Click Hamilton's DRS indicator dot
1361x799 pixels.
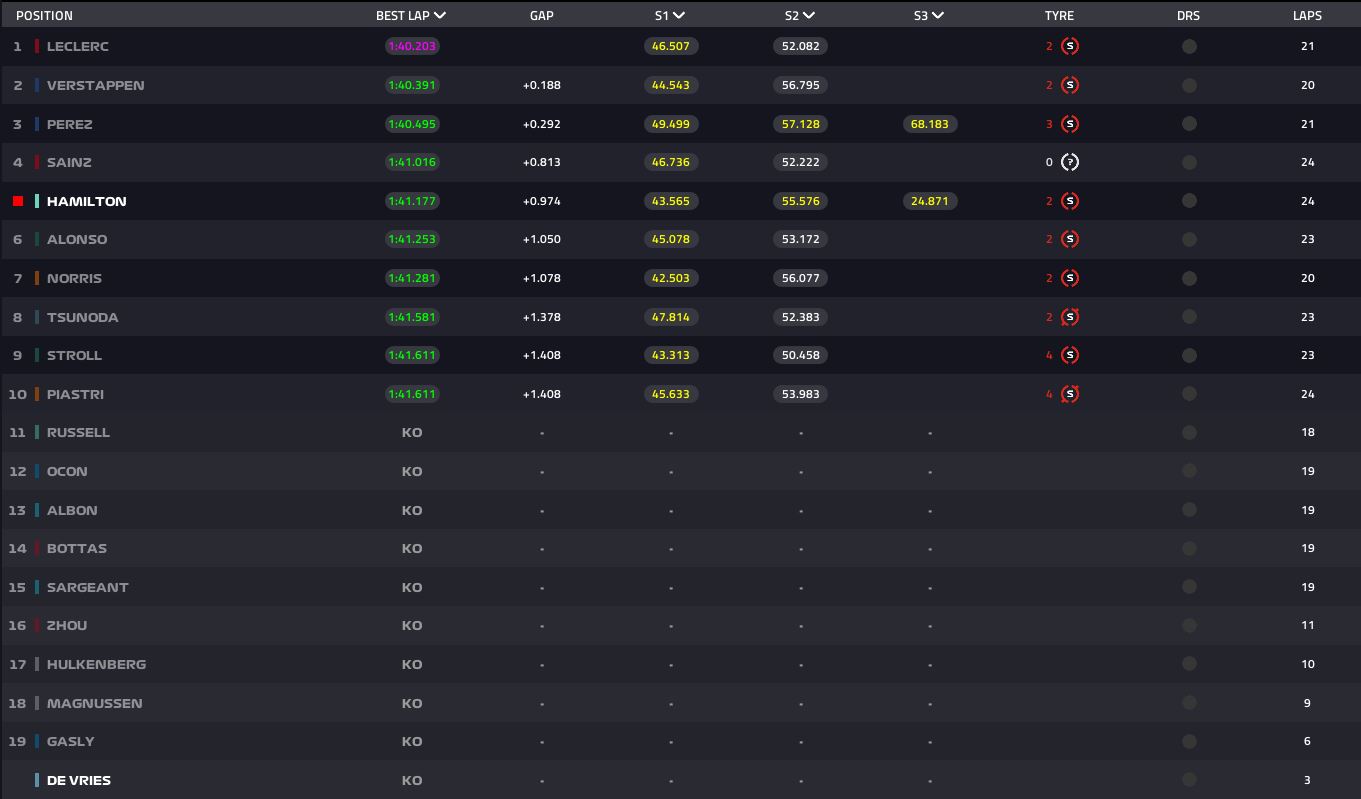(x=1189, y=201)
